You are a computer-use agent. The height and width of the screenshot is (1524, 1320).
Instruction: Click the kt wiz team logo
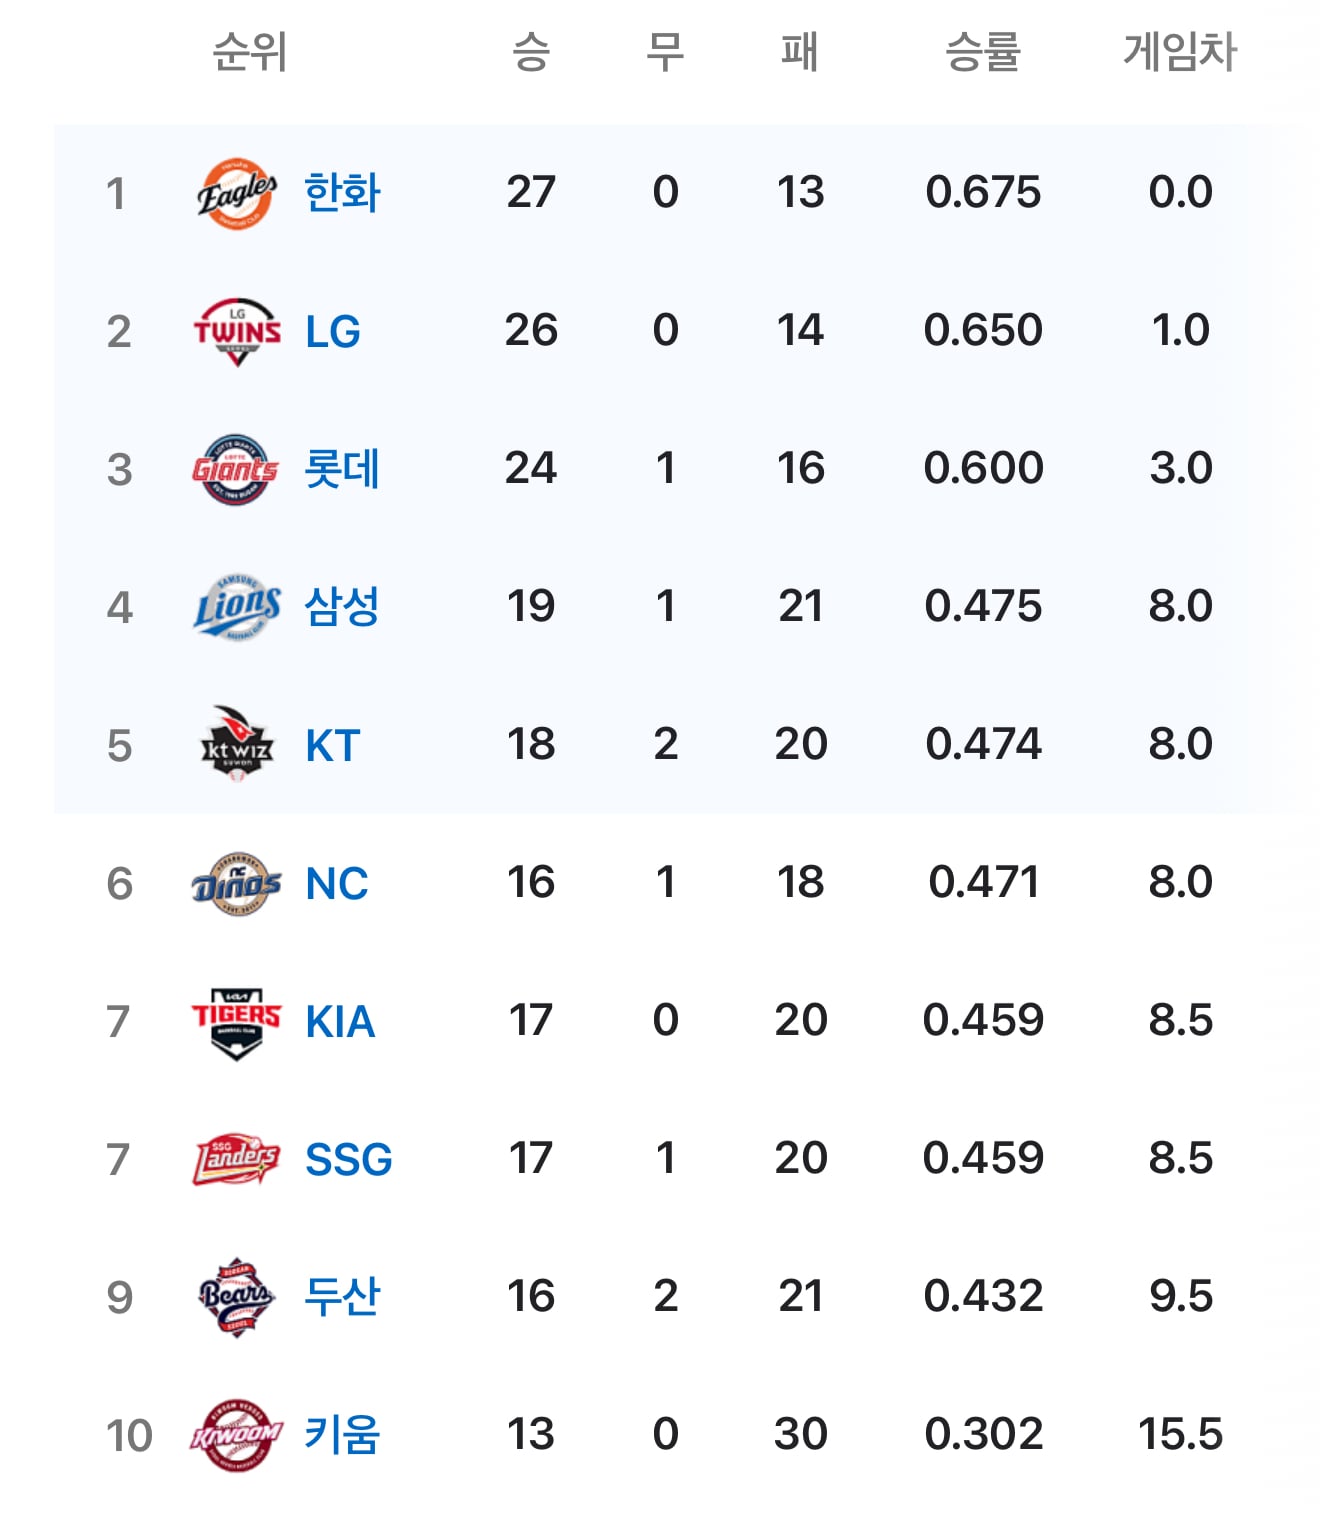(x=237, y=745)
